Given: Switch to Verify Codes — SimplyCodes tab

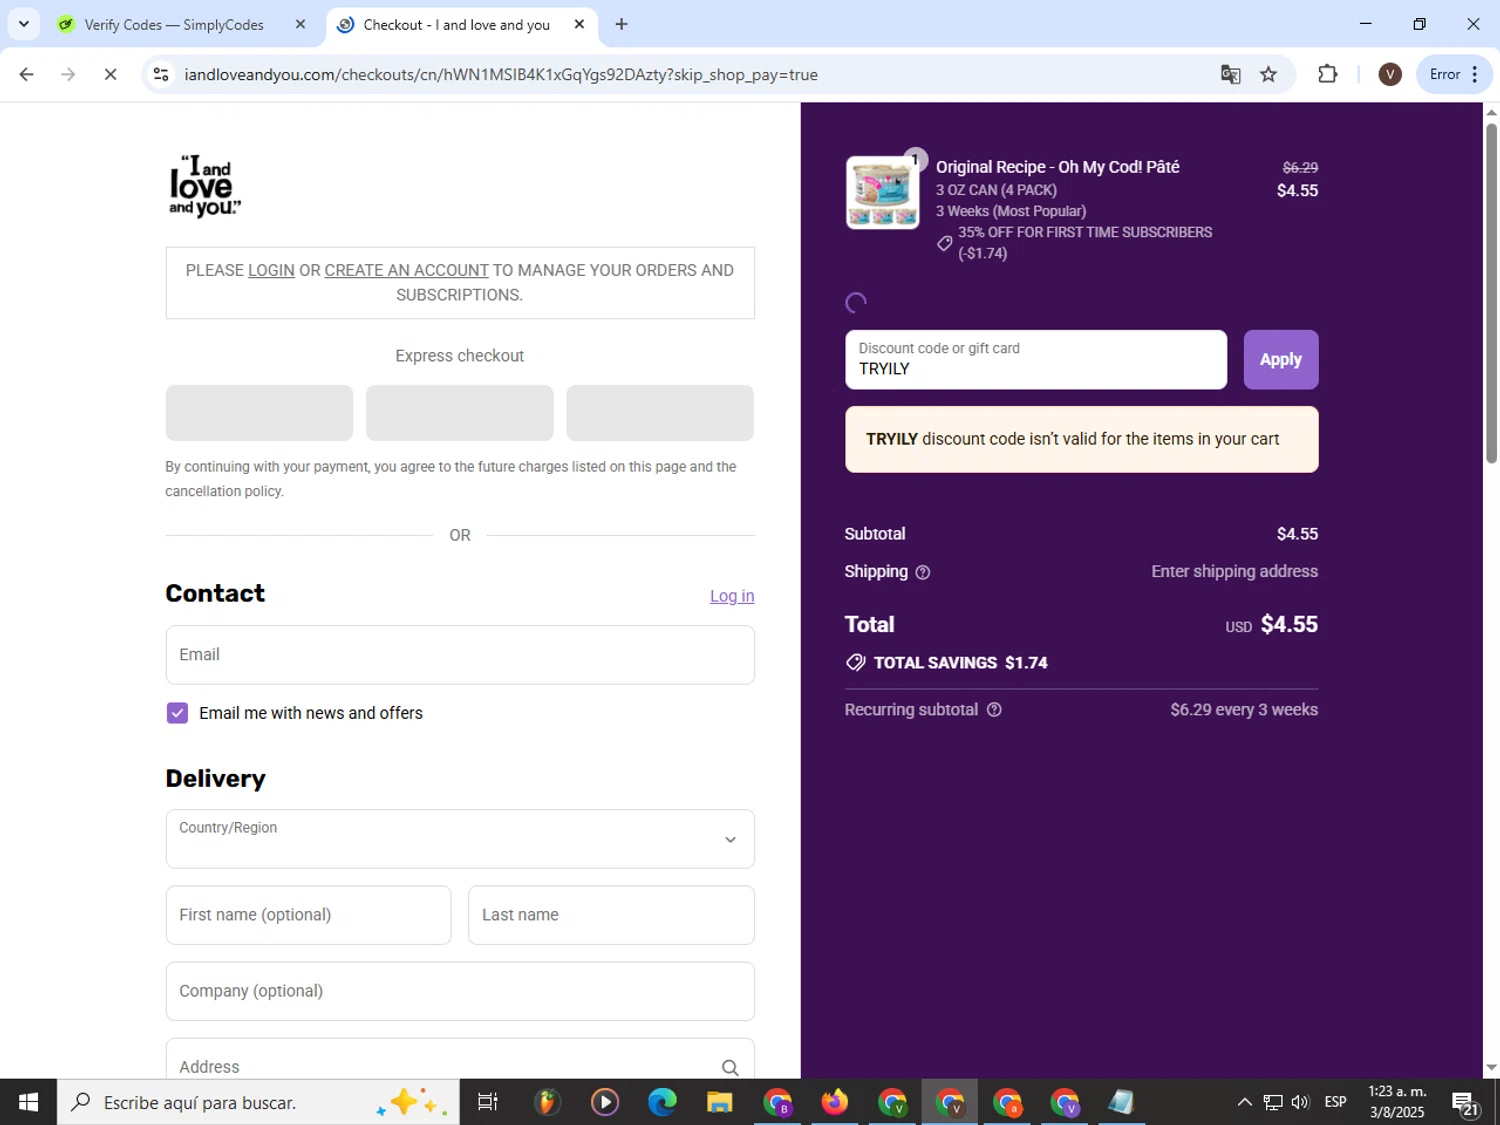Looking at the screenshot, I should (173, 24).
